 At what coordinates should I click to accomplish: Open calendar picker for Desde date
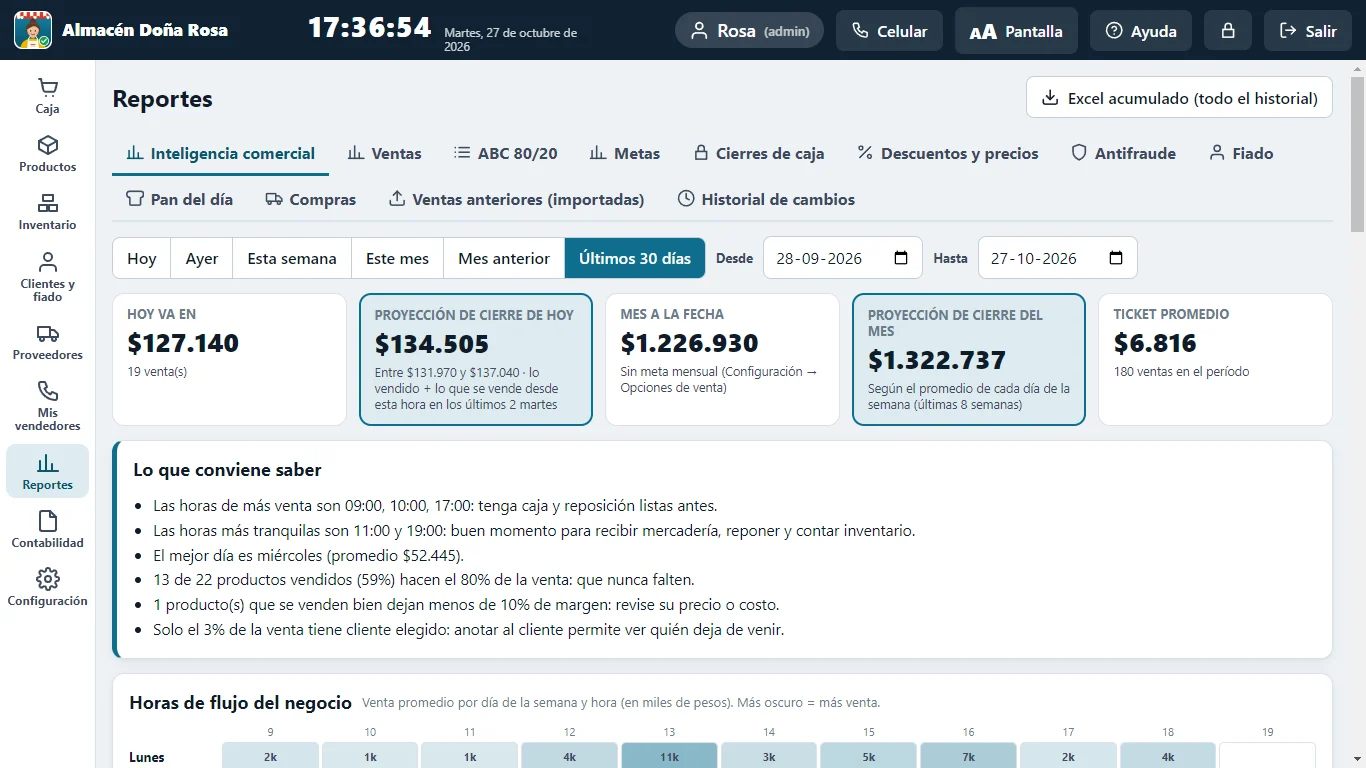click(x=901, y=258)
